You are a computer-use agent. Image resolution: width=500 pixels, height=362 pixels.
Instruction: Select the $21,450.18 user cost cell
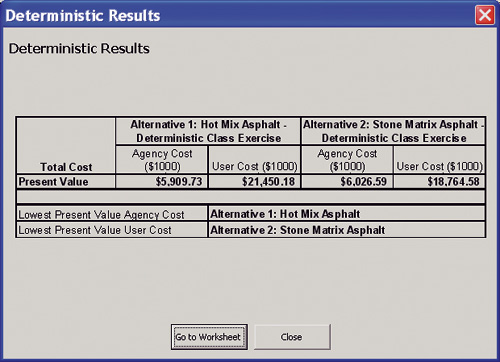click(x=254, y=182)
